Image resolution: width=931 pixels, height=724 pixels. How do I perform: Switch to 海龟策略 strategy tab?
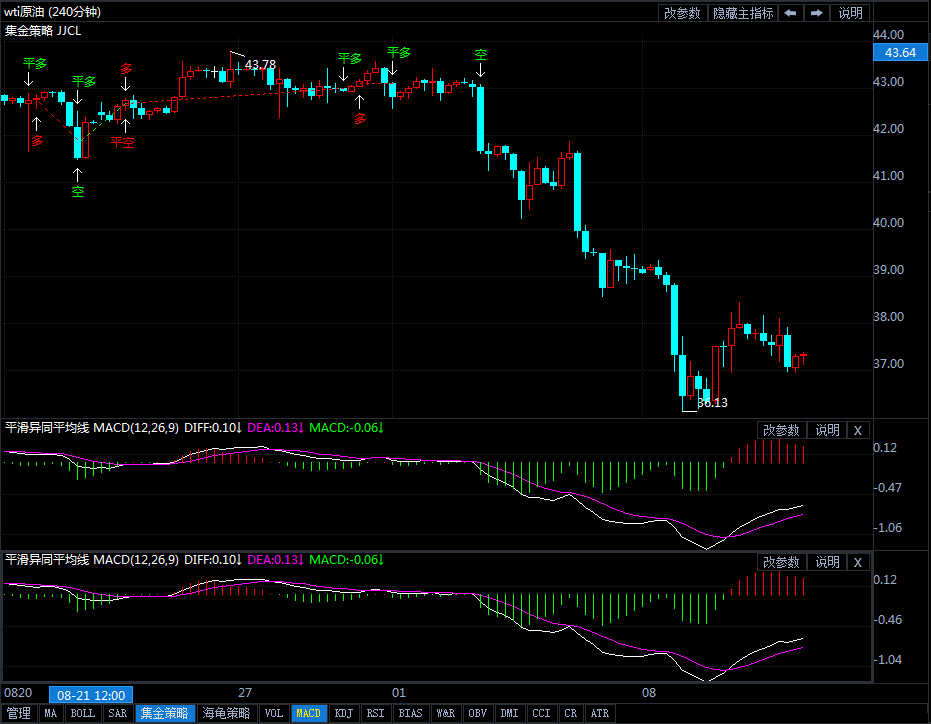[x=226, y=713]
